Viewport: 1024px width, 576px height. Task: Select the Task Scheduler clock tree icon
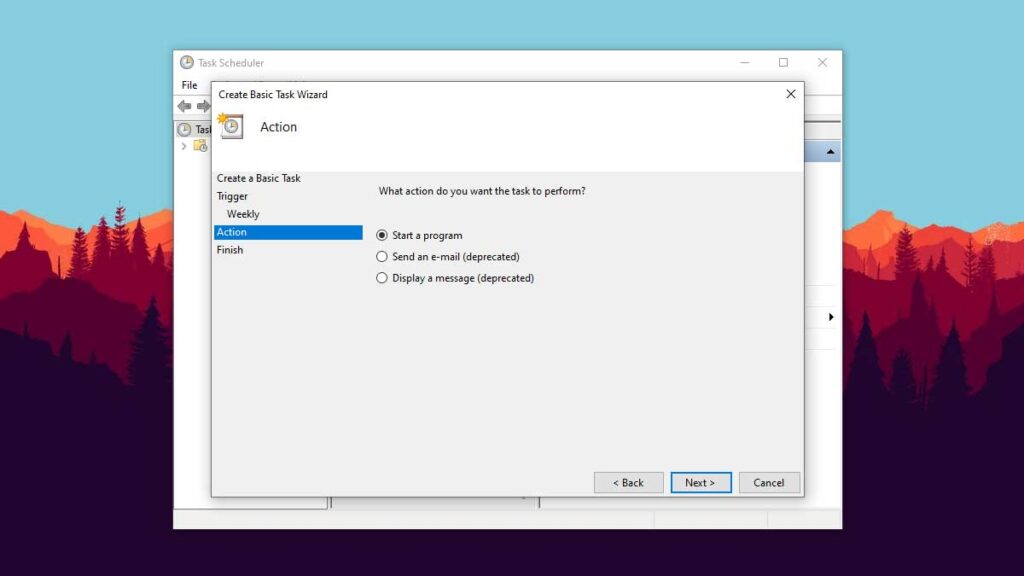(x=185, y=129)
